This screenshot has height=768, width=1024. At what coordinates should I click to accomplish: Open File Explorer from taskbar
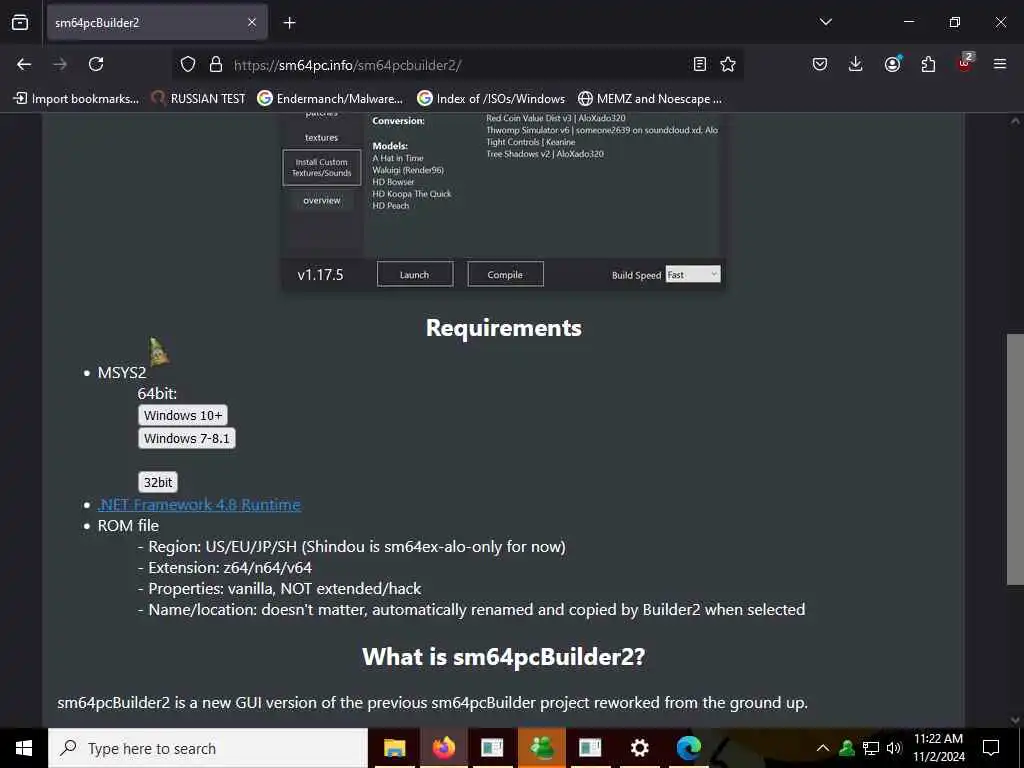click(394, 748)
